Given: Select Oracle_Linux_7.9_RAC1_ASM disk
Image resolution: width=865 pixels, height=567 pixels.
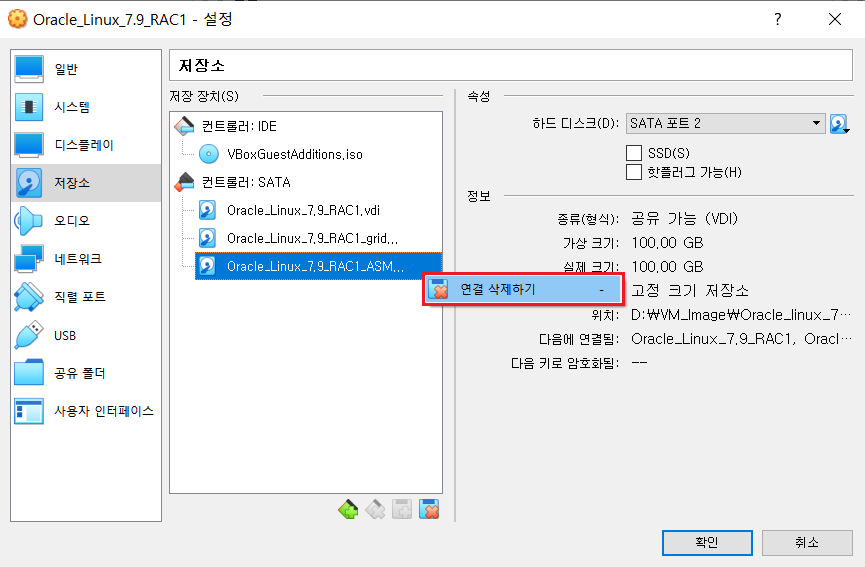Looking at the screenshot, I should click(319, 266).
